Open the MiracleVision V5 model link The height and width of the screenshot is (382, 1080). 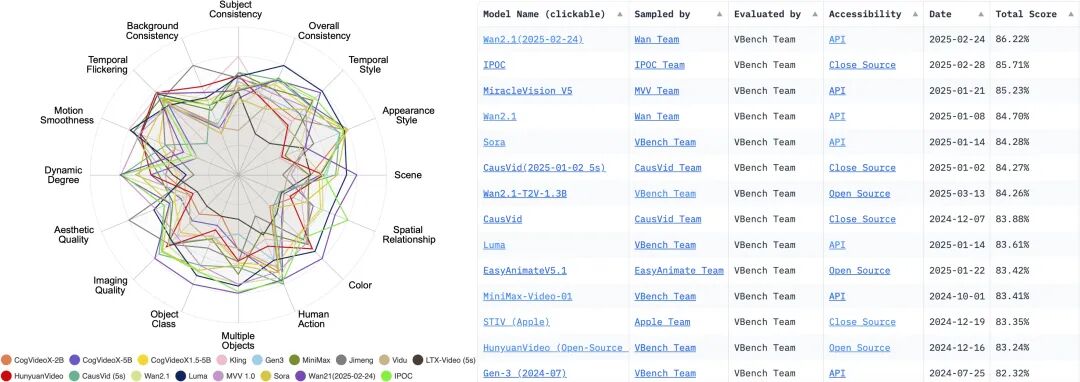tap(528, 90)
